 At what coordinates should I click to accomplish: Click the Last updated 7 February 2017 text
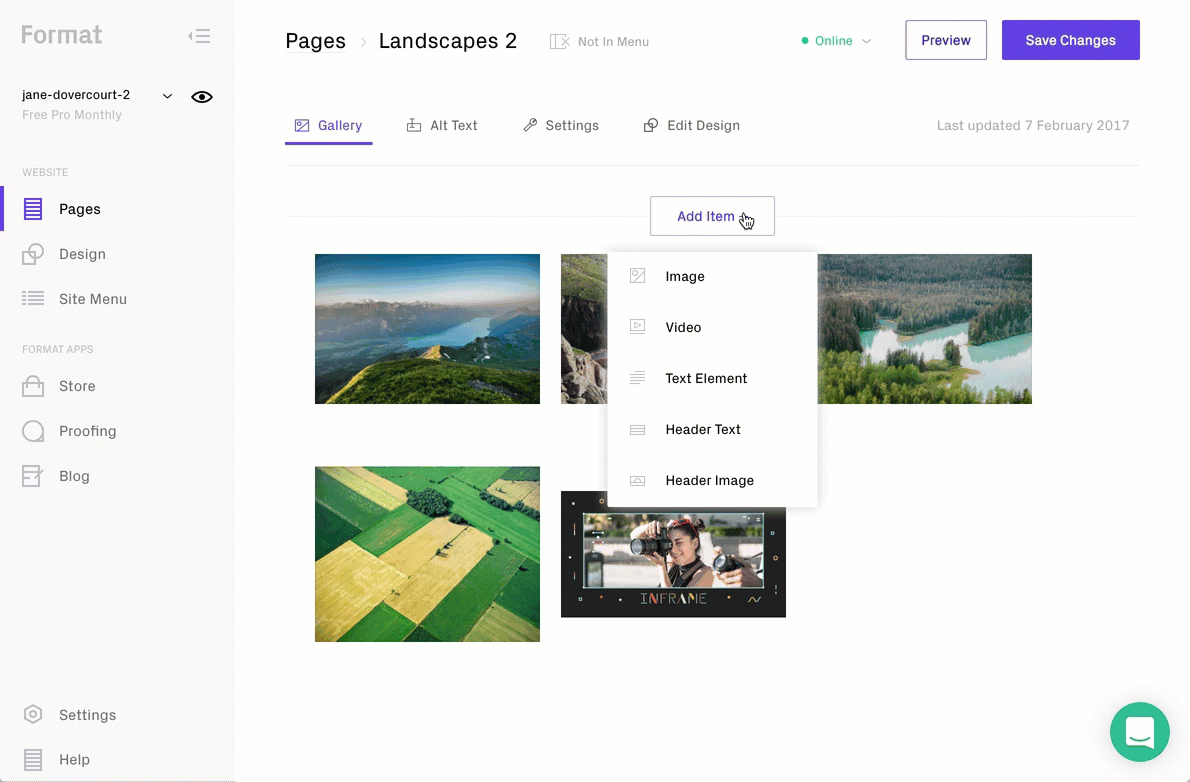pyautogui.click(x=1032, y=126)
